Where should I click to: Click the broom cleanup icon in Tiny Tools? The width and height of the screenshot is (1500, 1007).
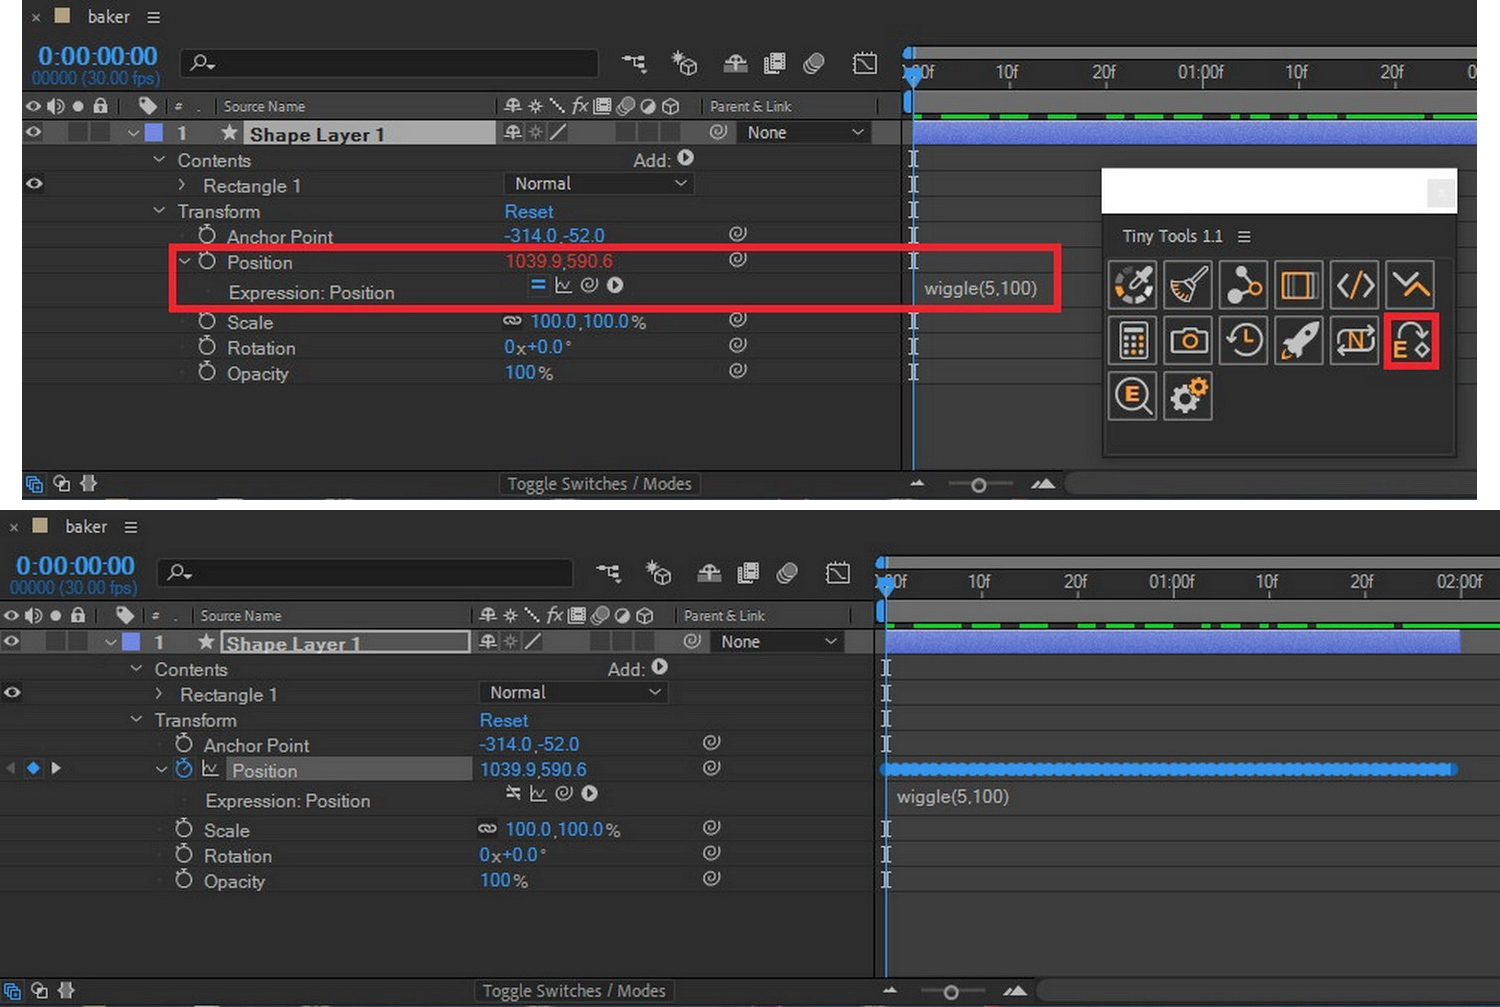pos(1188,285)
